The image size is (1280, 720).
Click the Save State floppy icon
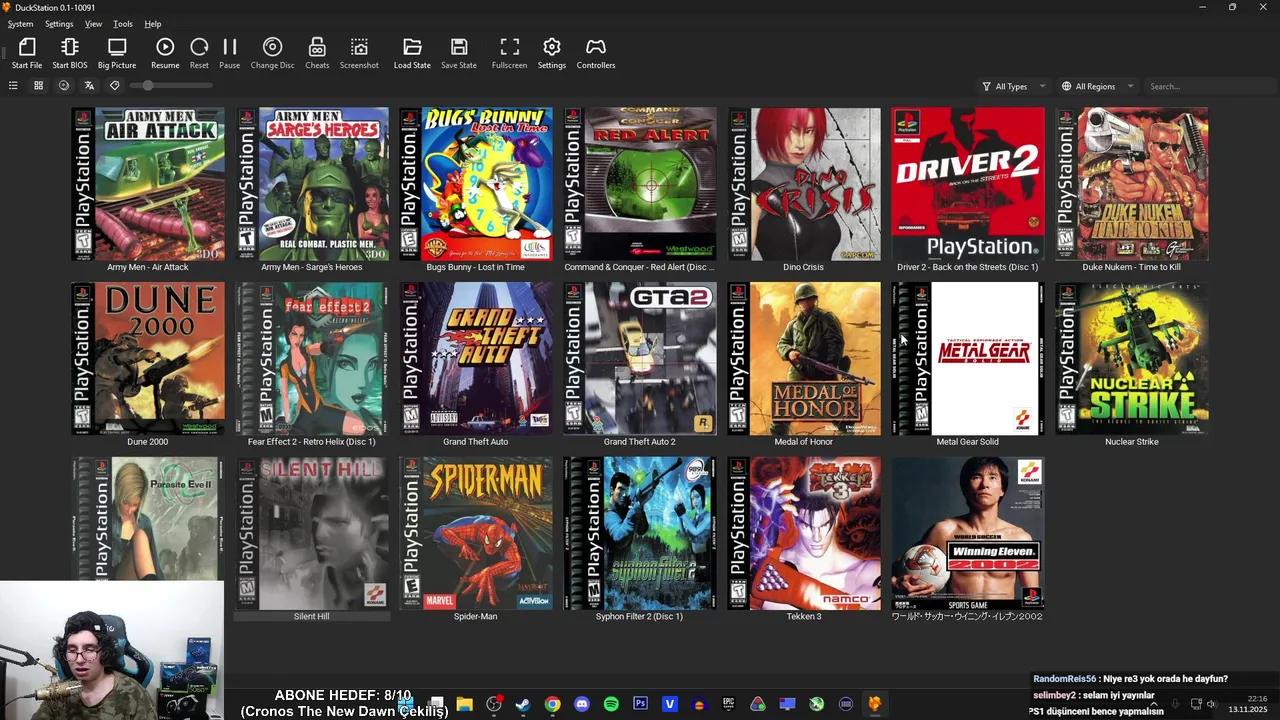coord(459,53)
